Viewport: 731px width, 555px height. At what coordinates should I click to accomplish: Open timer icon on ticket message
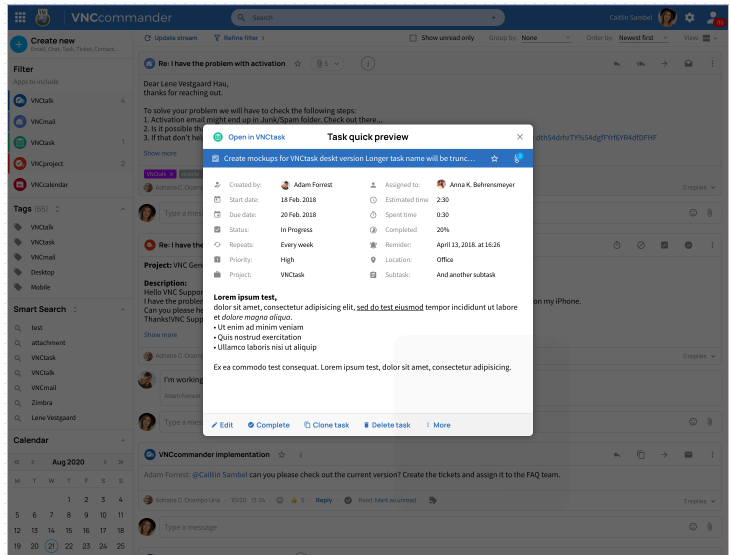(617, 245)
